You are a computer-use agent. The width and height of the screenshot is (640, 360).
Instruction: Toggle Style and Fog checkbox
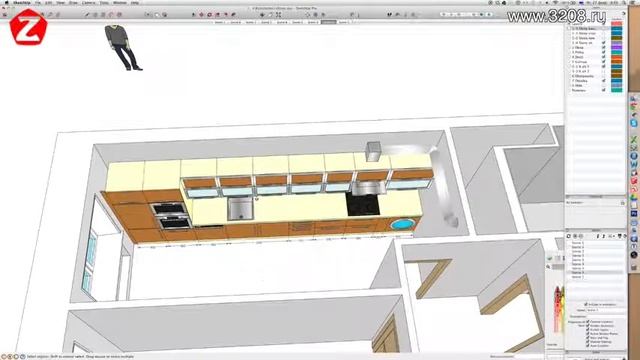coord(588,338)
